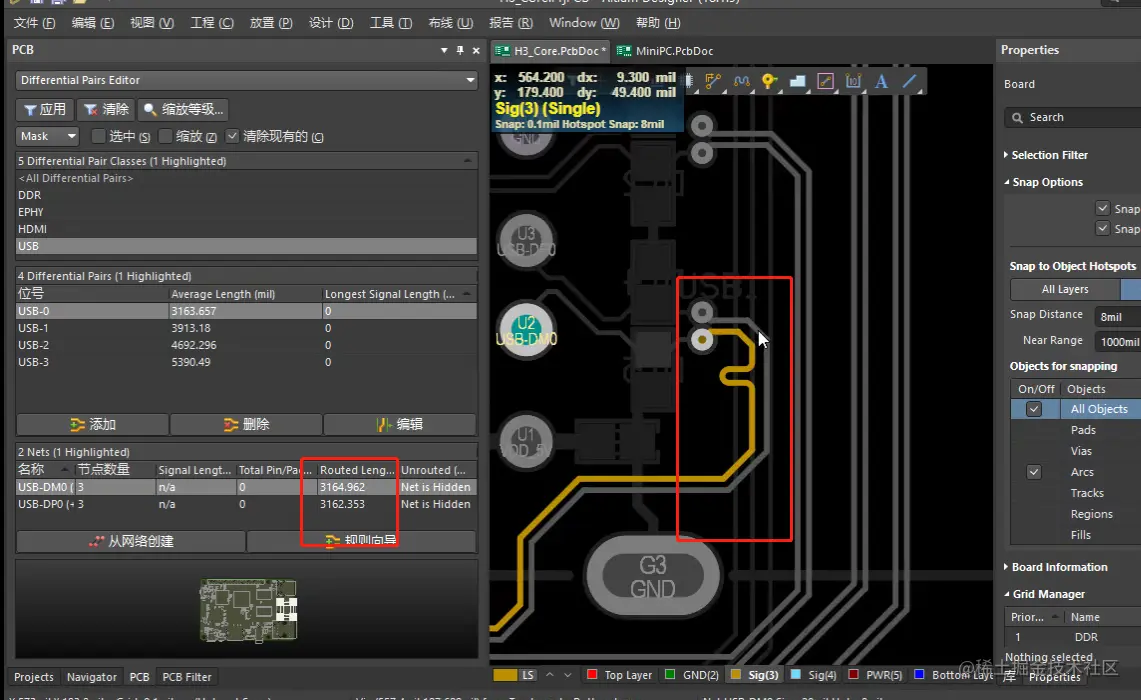1141x700 pixels.
Task: Click current layer color swatch
Action: (505, 675)
